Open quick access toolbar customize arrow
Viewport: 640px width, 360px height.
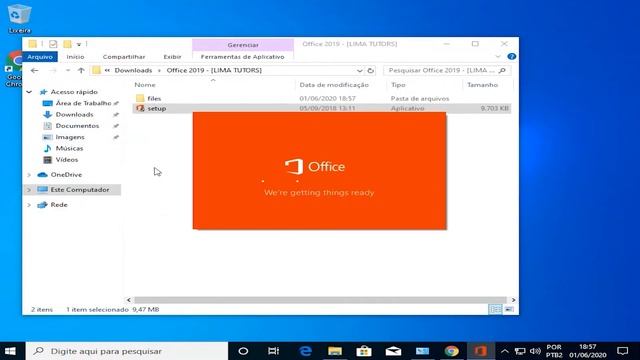coord(79,44)
